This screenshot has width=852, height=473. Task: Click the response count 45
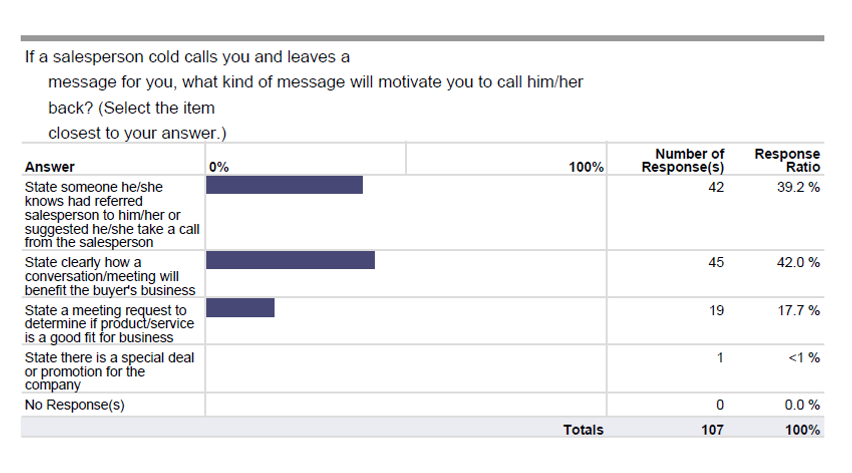(716, 263)
